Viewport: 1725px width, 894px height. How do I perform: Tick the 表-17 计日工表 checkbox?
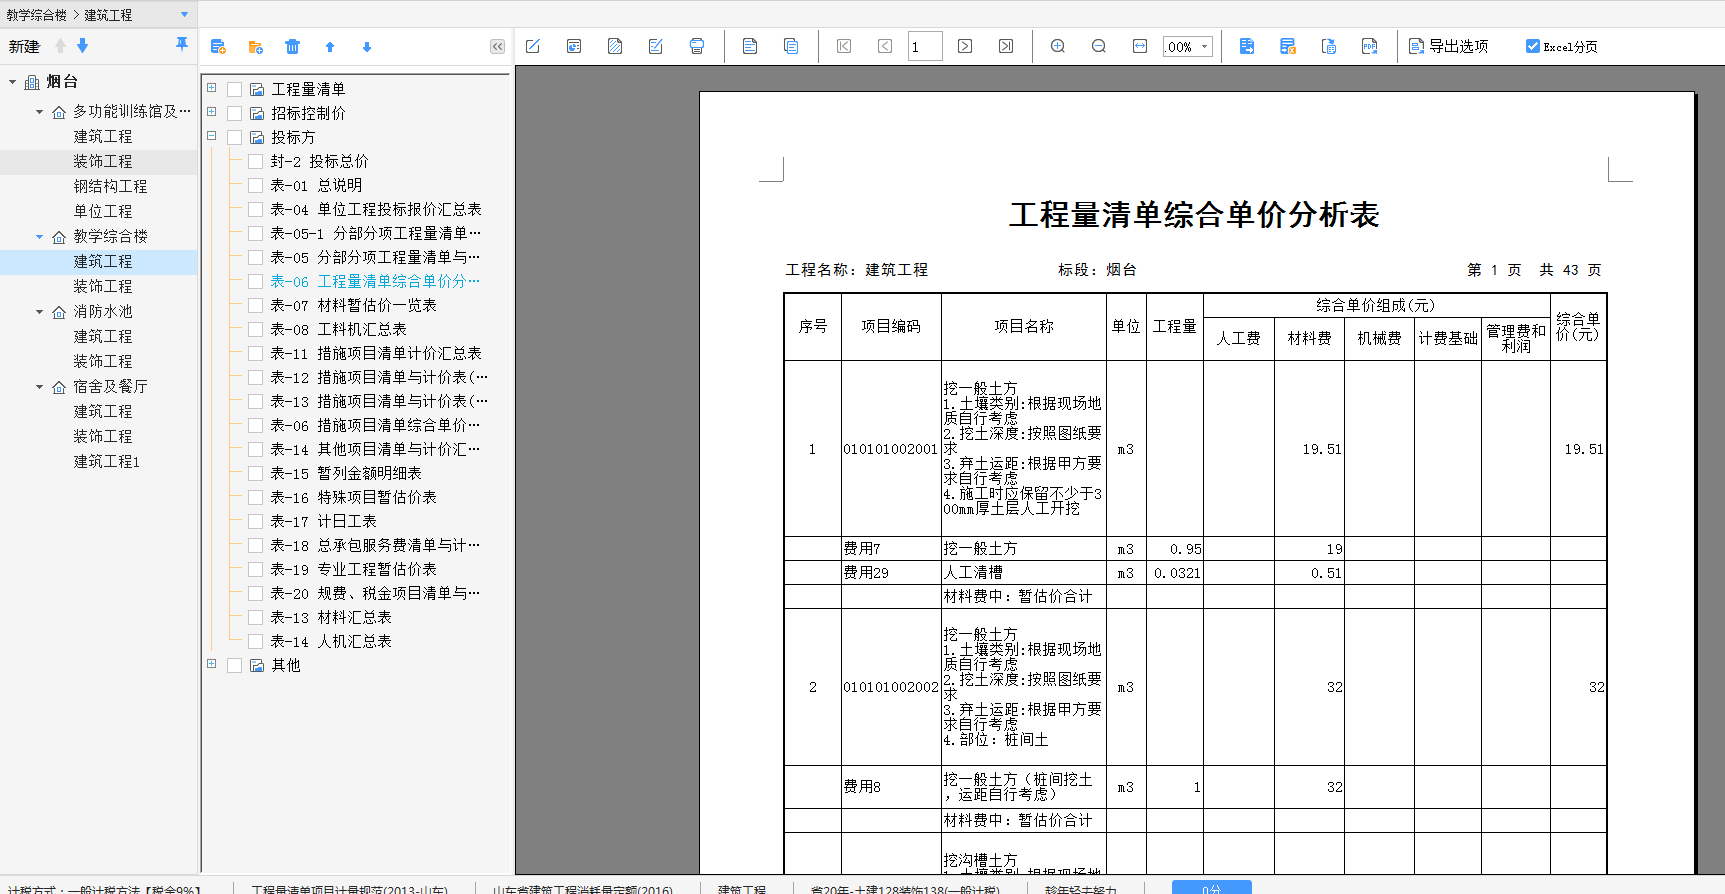click(x=255, y=521)
